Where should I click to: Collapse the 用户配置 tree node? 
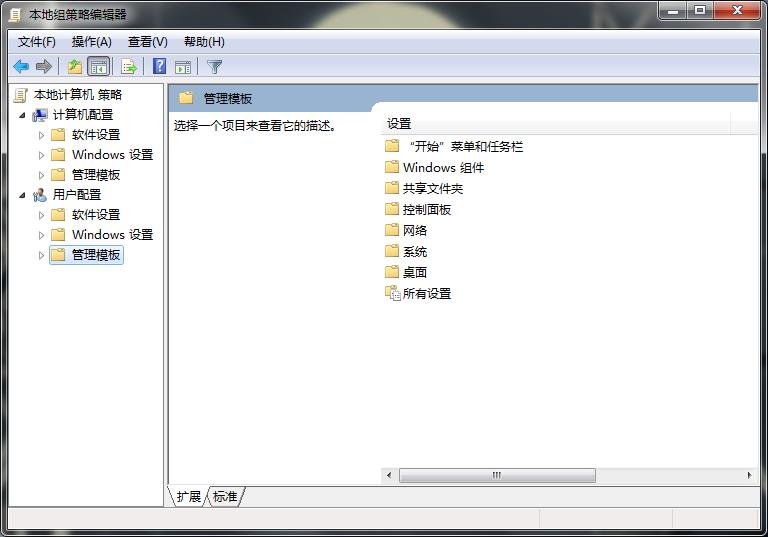click(x=22, y=195)
